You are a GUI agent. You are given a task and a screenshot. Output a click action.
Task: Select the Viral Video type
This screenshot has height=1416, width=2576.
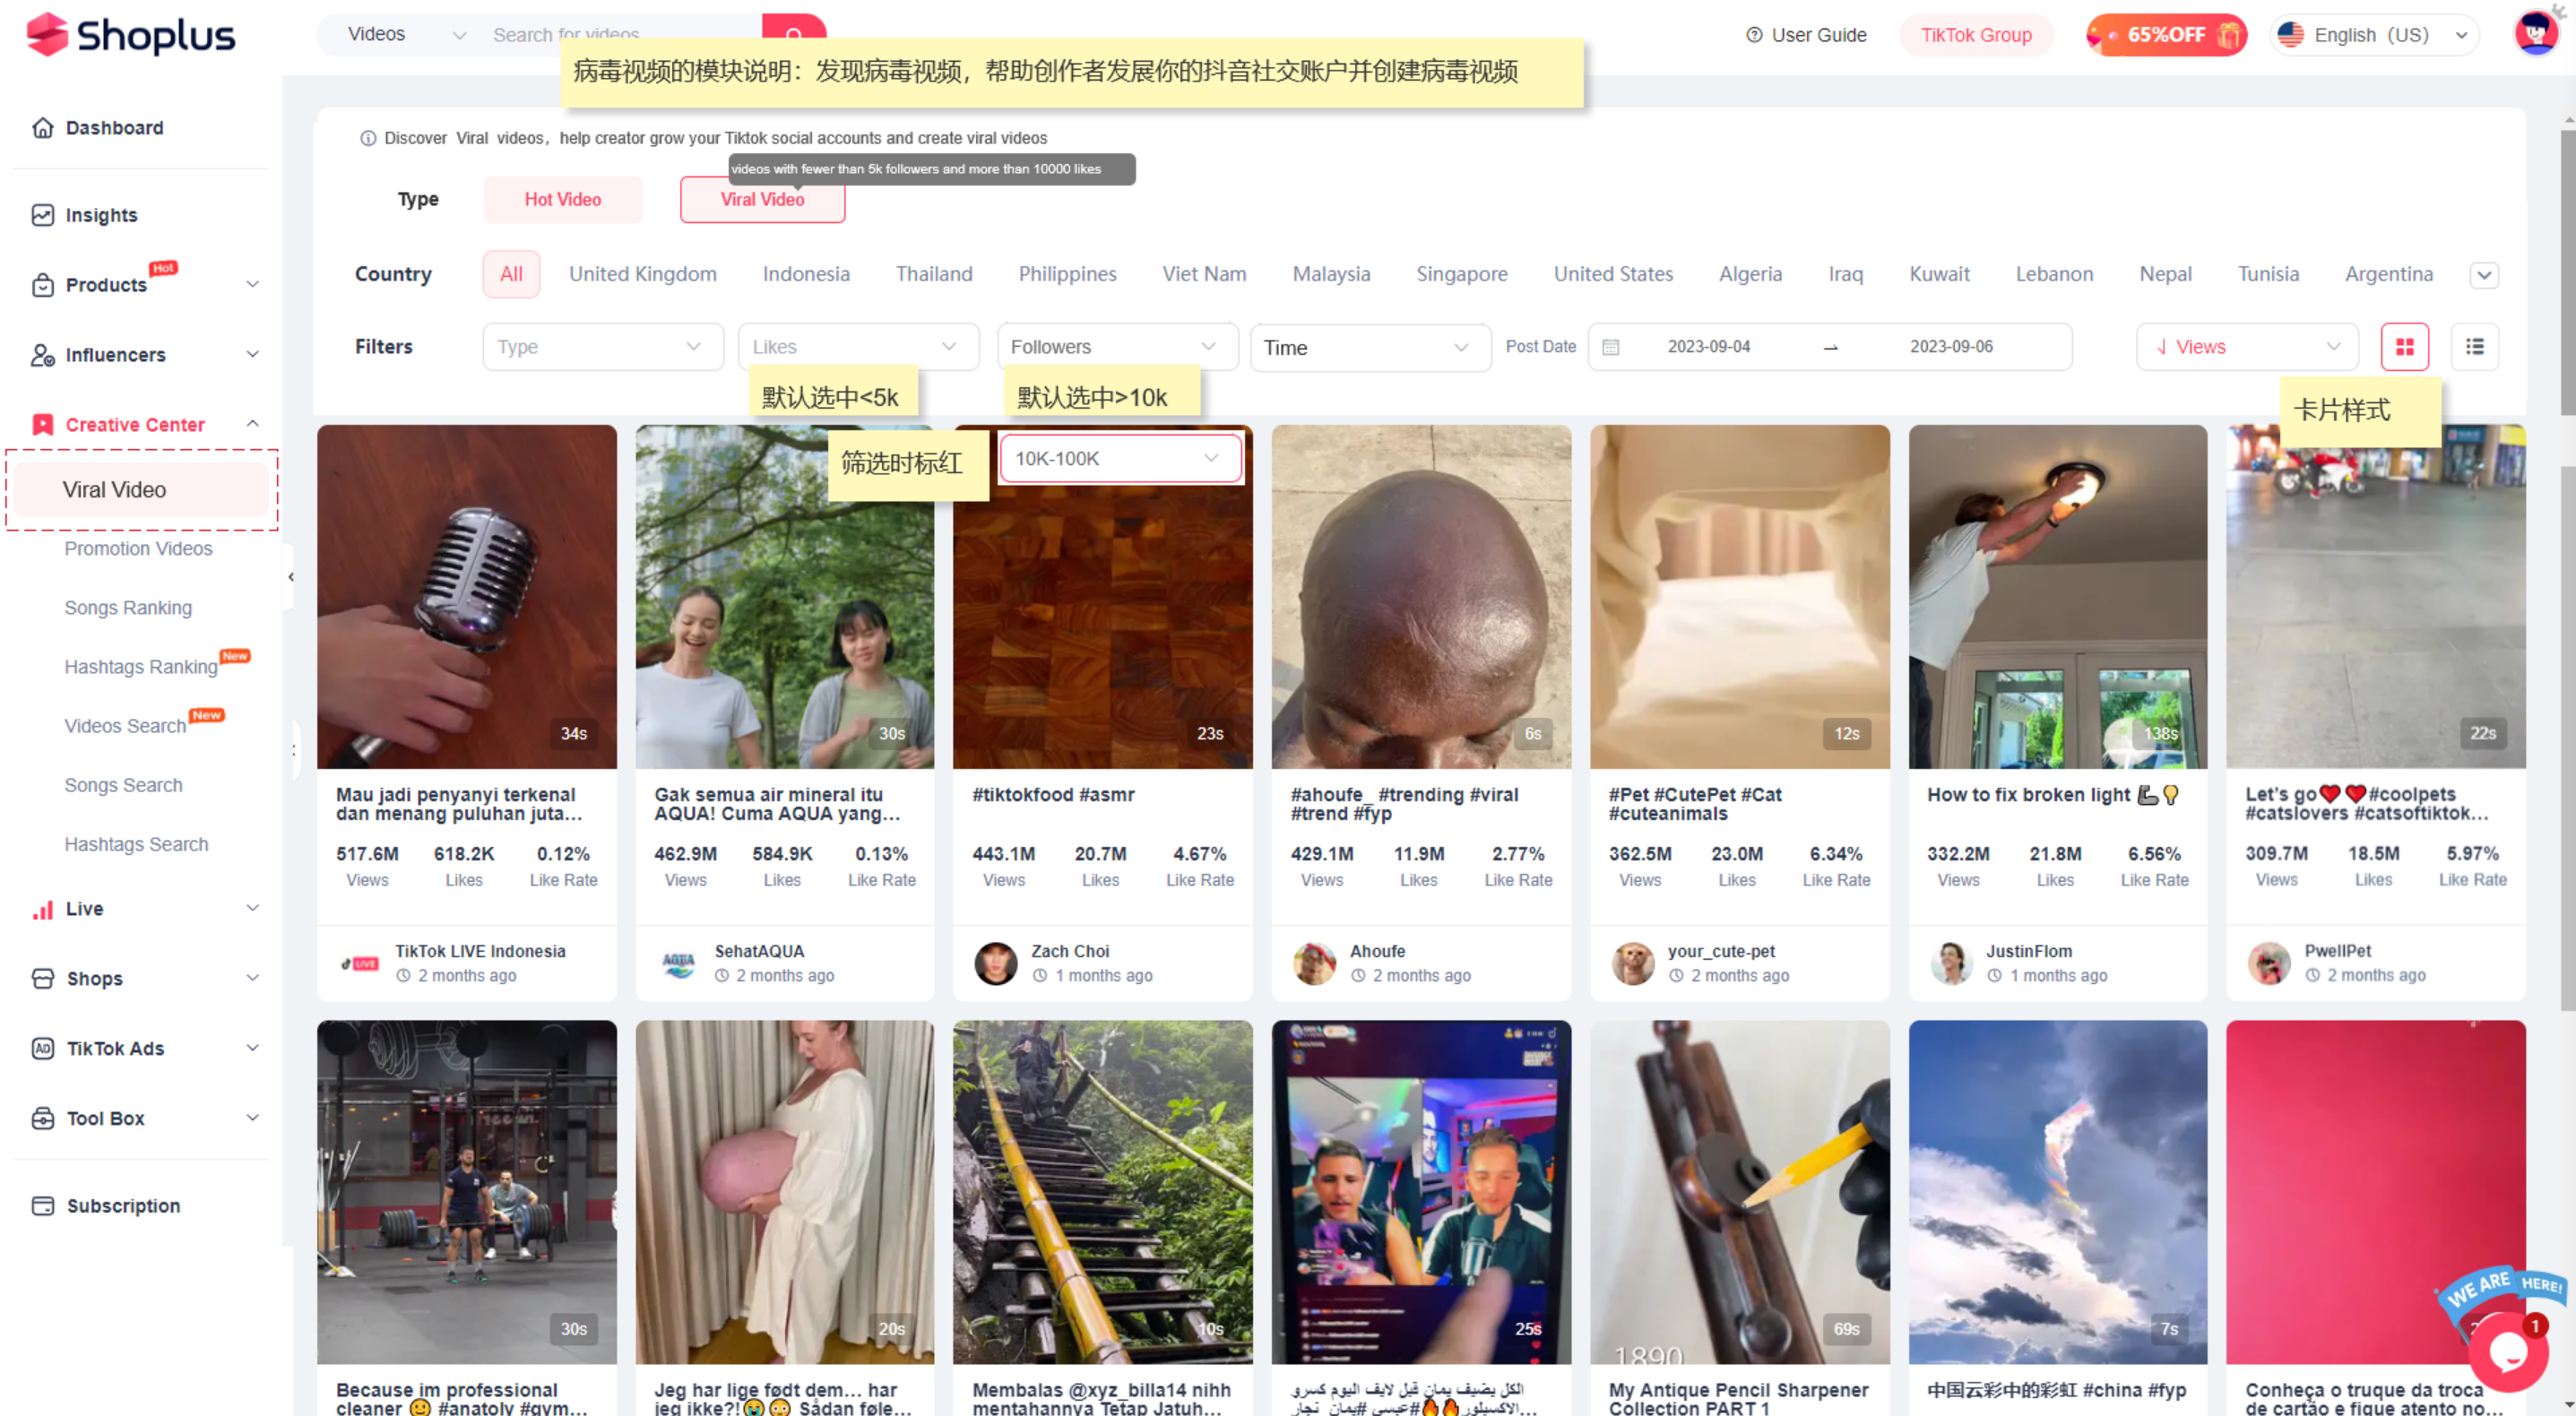click(x=762, y=200)
